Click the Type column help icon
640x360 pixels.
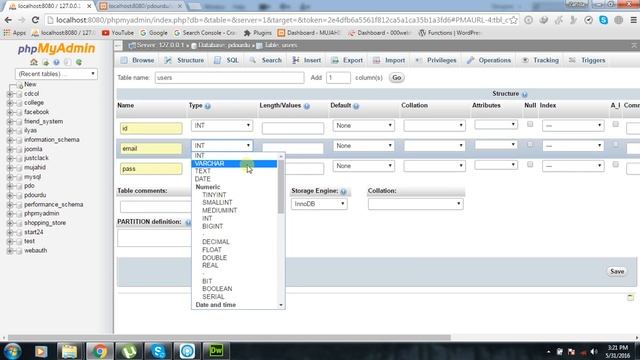[208, 106]
